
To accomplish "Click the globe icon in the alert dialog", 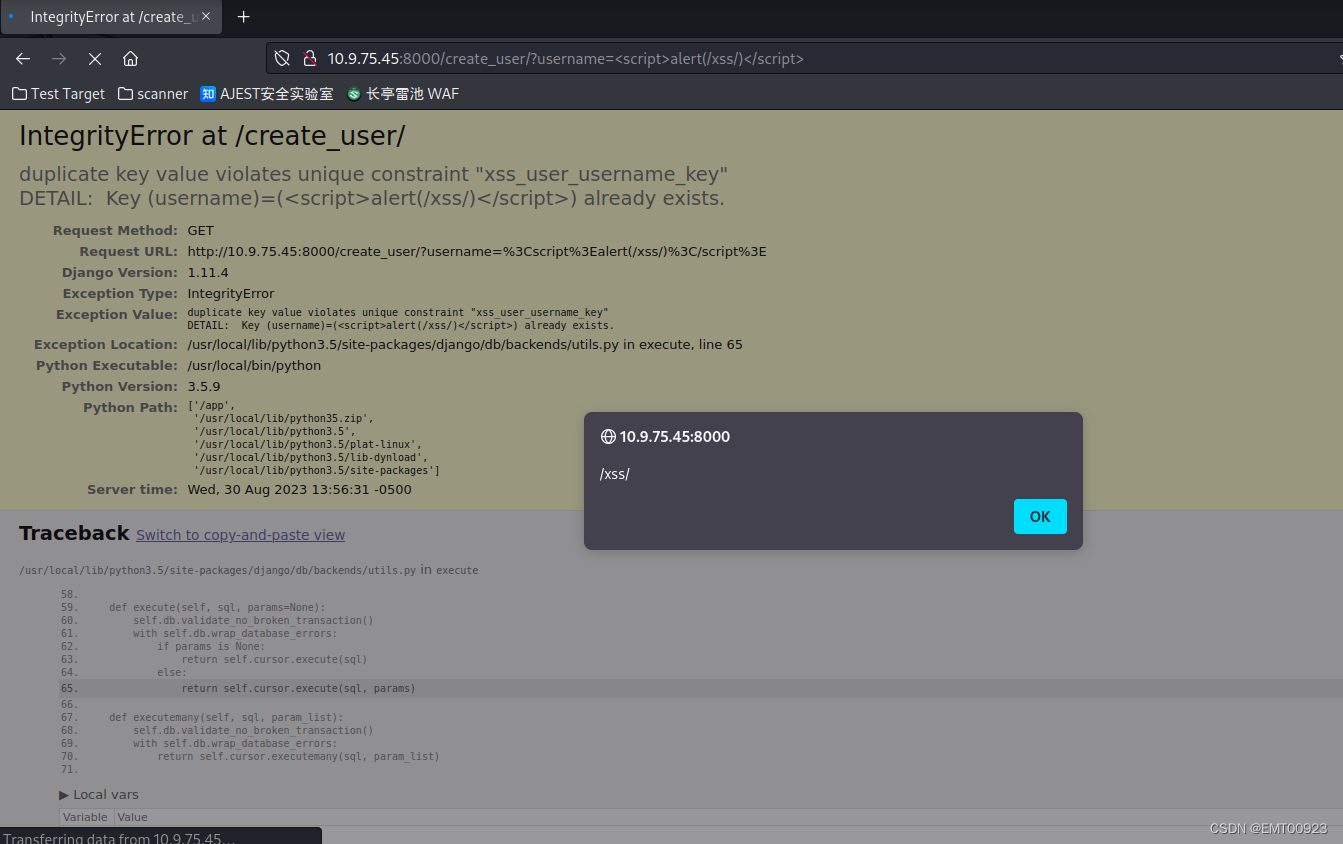I will (608, 437).
